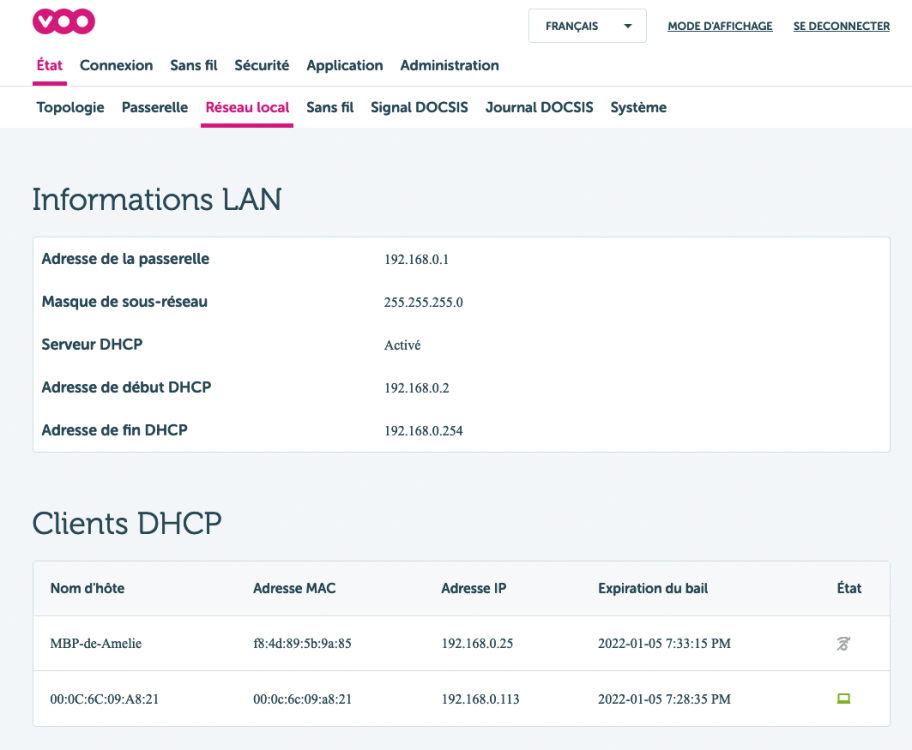Click the green wired device status icon
This screenshot has height=750, width=912.
tap(843, 698)
